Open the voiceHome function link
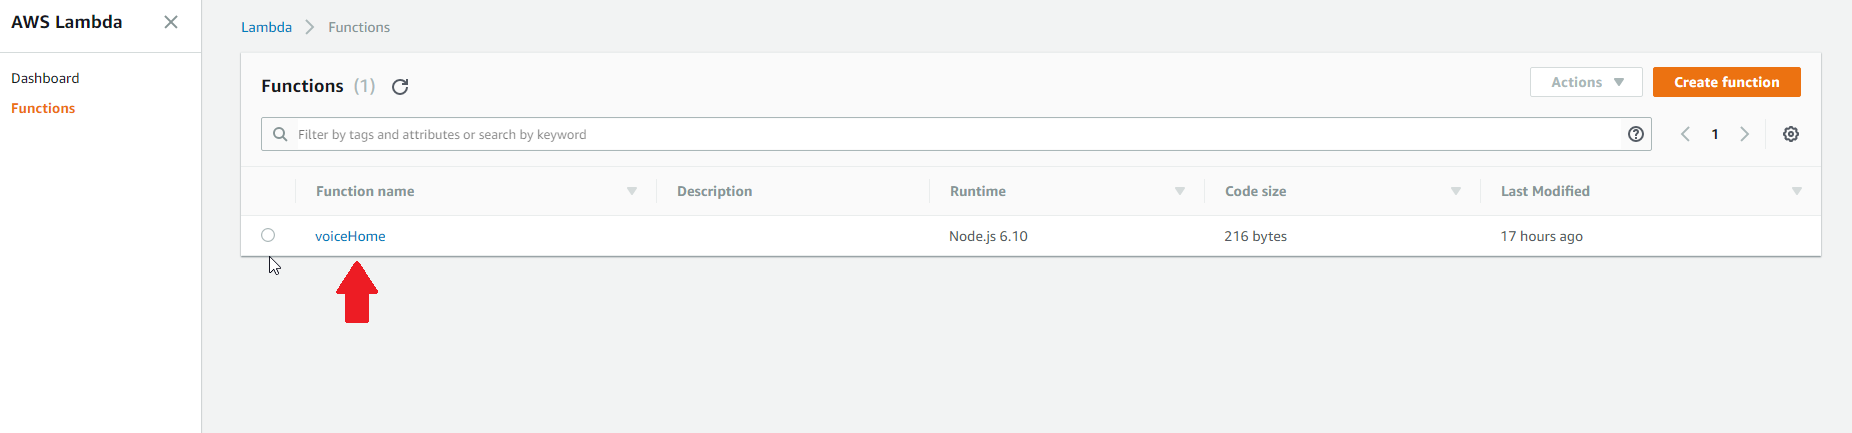1852x433 pixels. [350, 236]
